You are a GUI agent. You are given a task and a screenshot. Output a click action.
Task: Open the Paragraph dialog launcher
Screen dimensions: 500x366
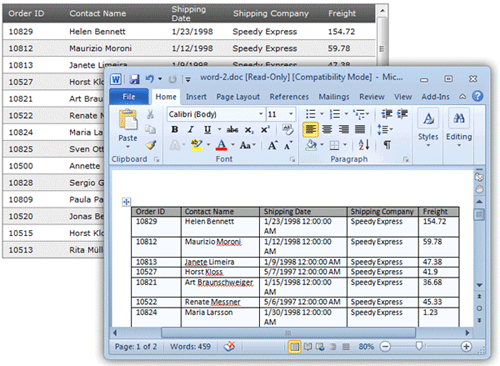click(406, 160)
